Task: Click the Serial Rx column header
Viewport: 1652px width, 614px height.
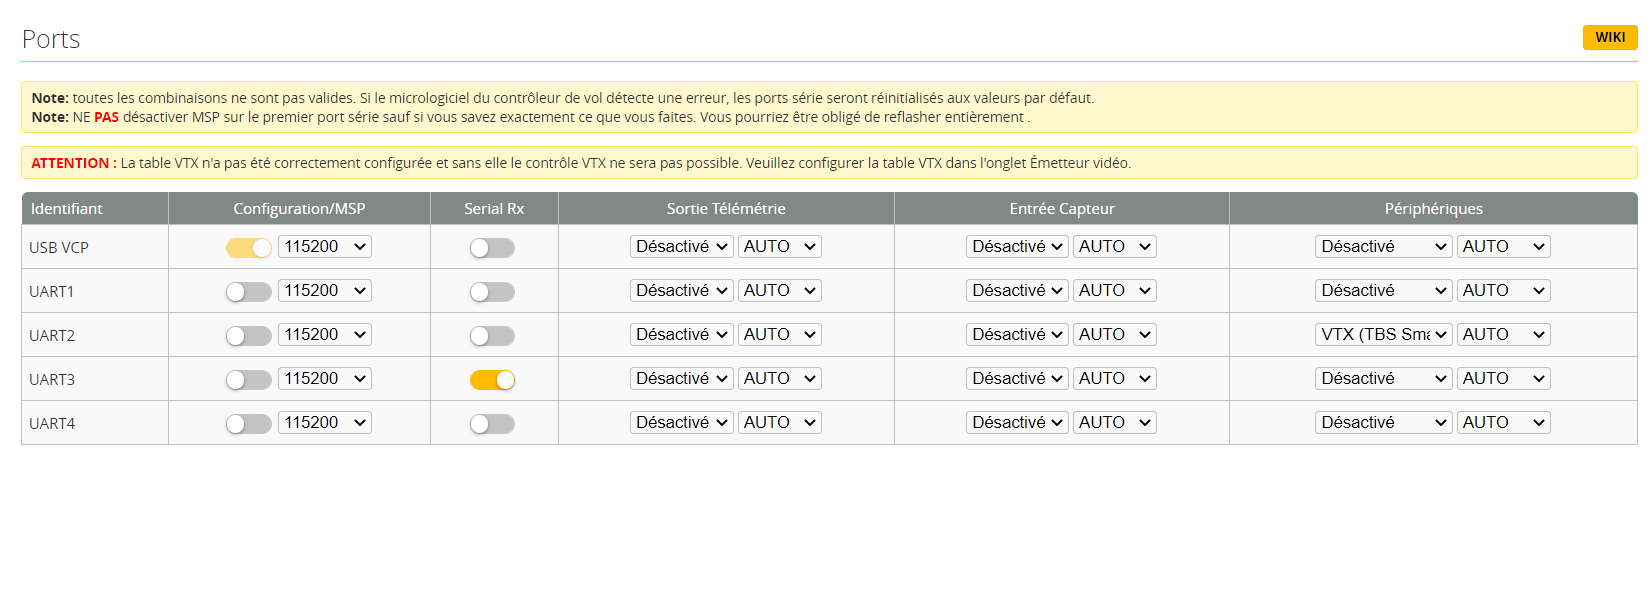Action: [x=494, y=209]
